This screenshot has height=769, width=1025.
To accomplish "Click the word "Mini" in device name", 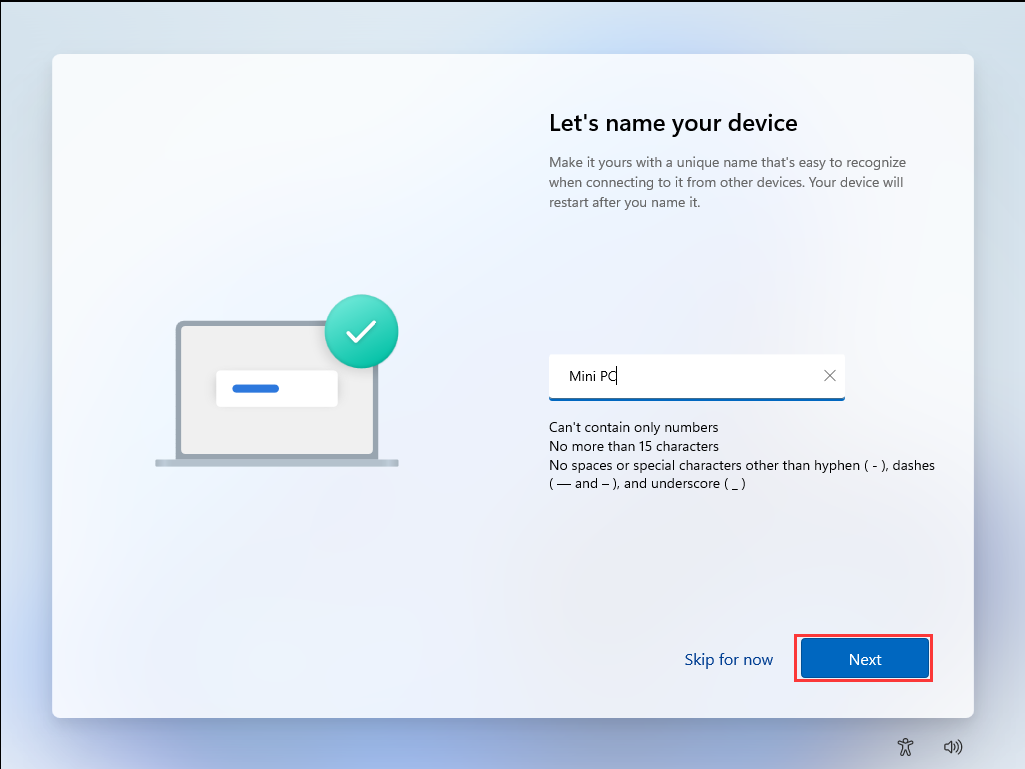I will (581, 376).
